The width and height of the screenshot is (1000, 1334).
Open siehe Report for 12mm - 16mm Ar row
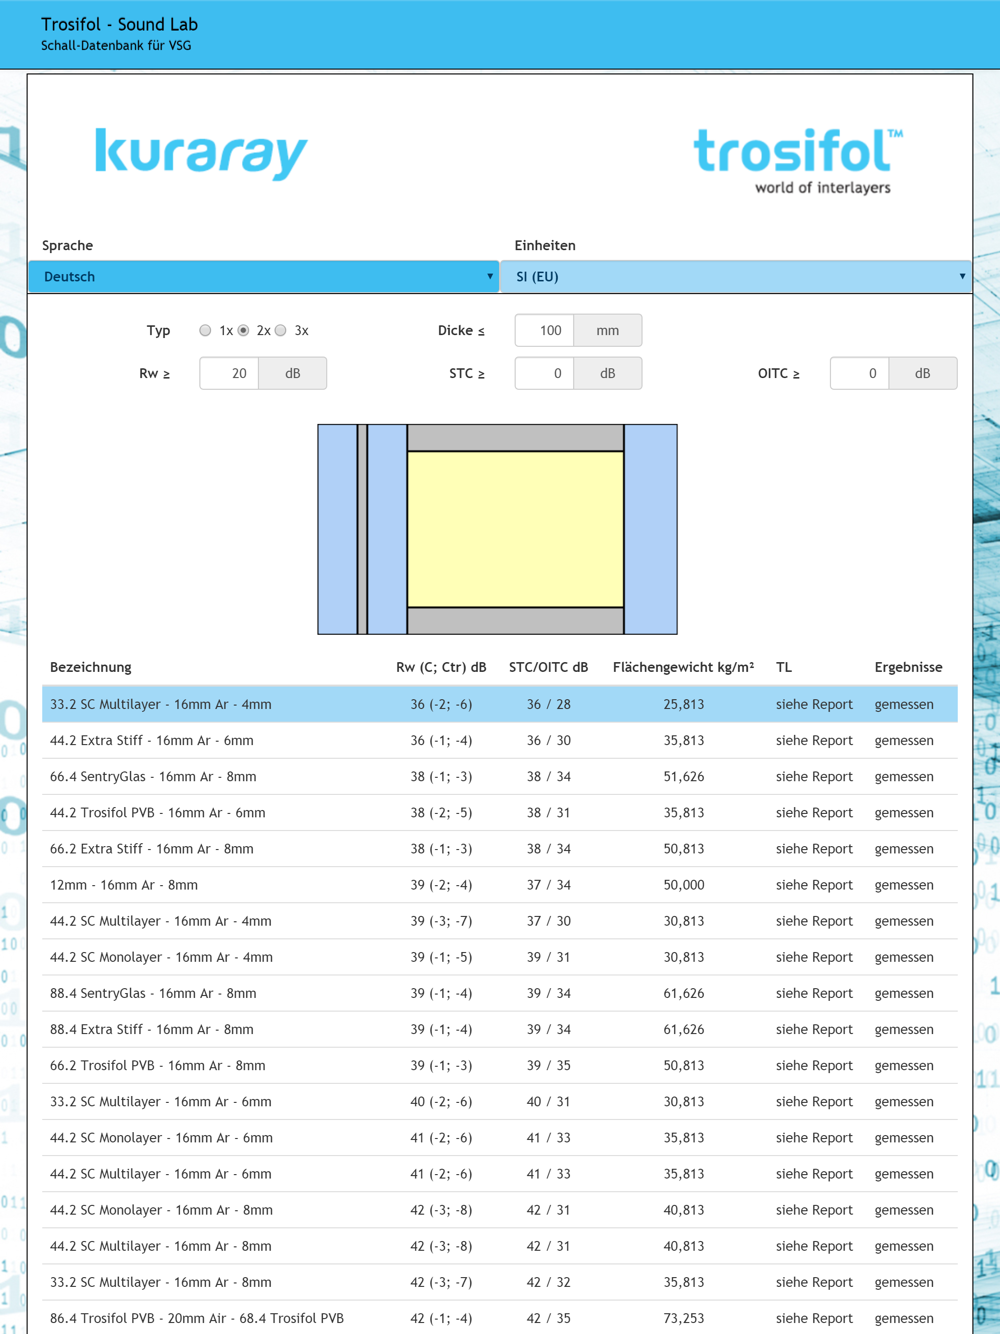814,884
